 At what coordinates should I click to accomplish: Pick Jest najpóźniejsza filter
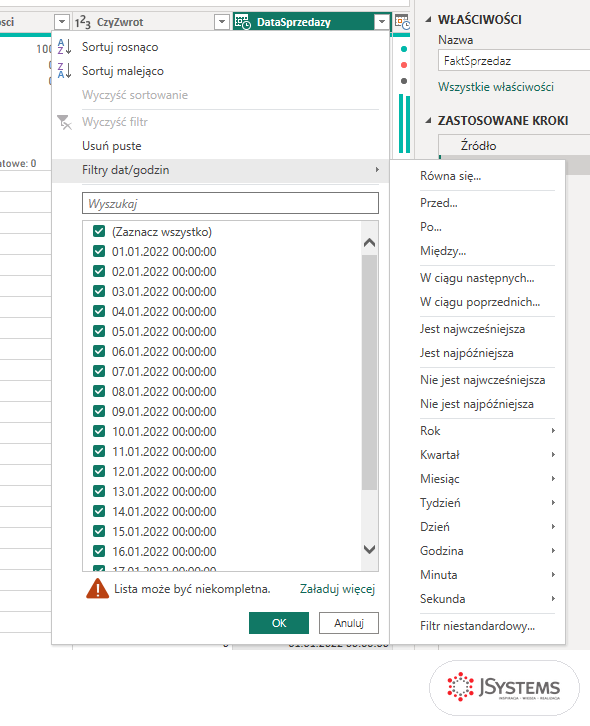tap(467, 353)
